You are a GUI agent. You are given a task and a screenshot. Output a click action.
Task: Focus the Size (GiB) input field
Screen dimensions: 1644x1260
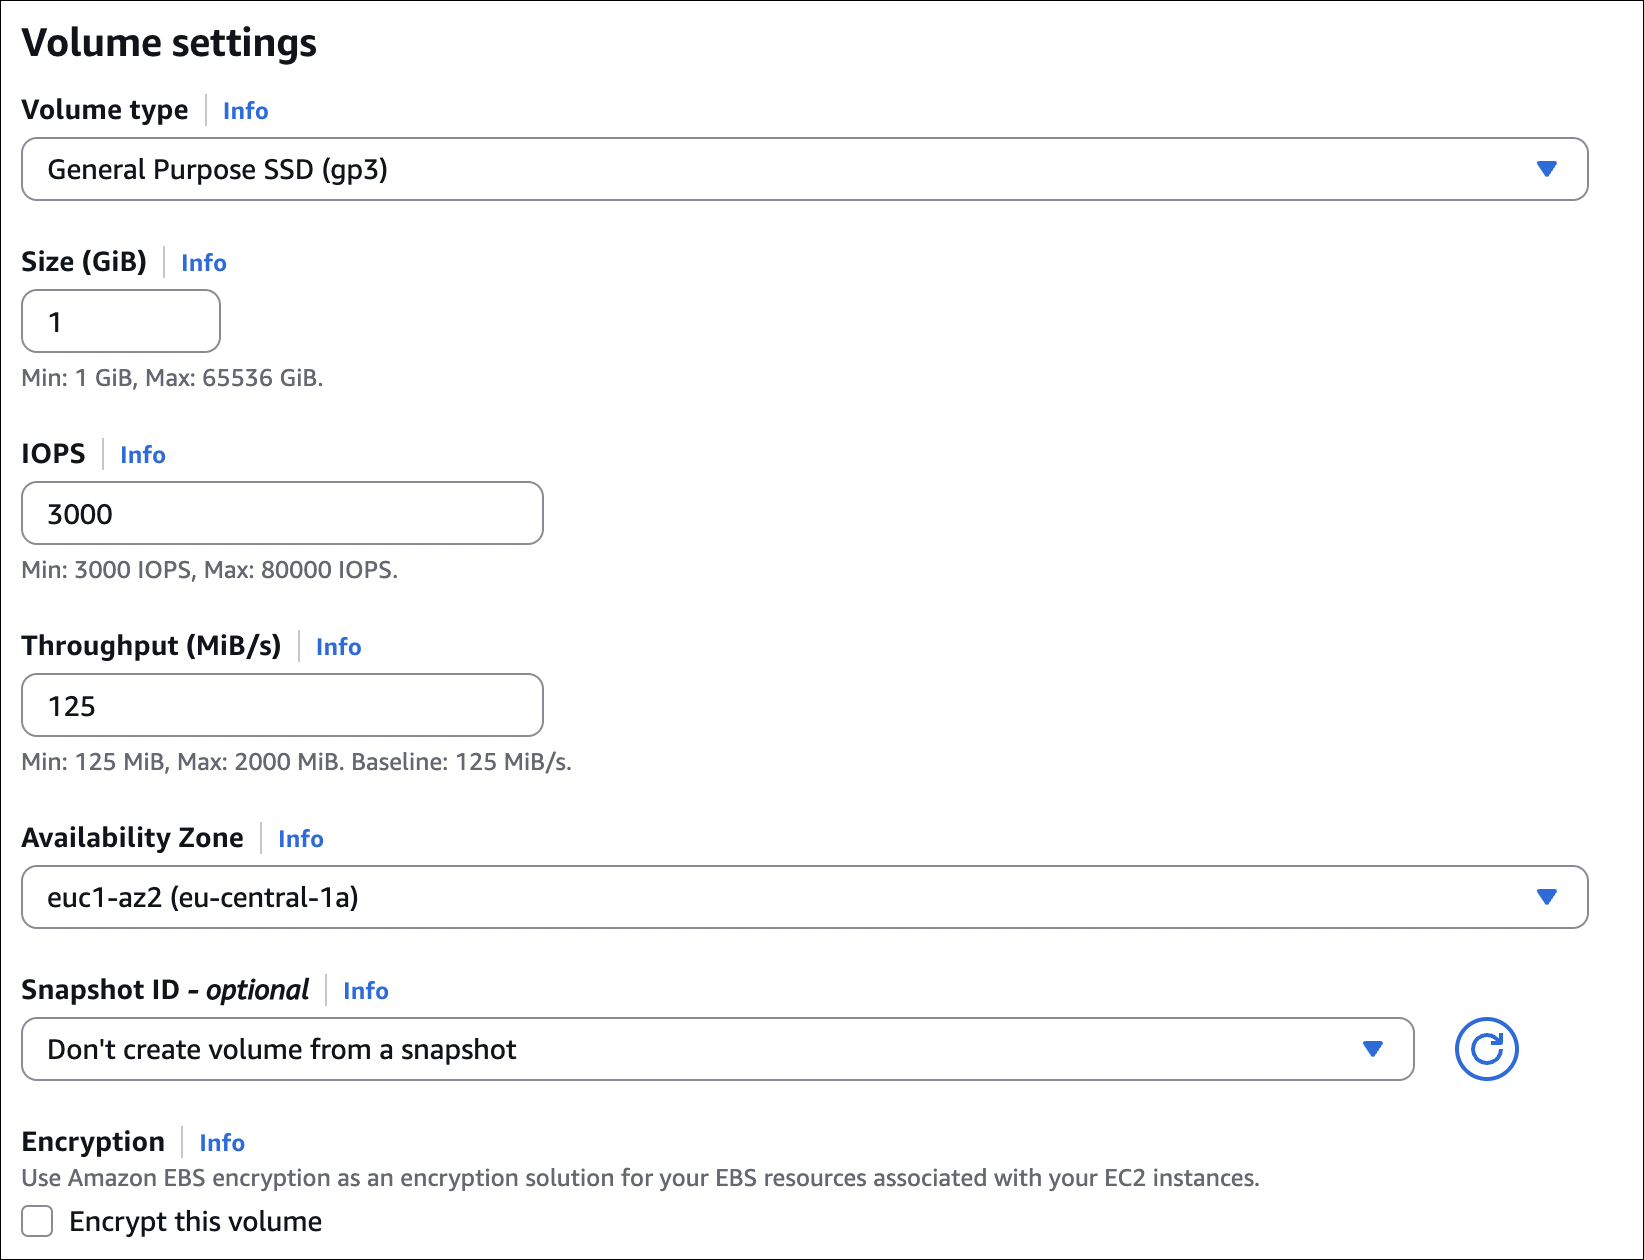coord(121,321)
